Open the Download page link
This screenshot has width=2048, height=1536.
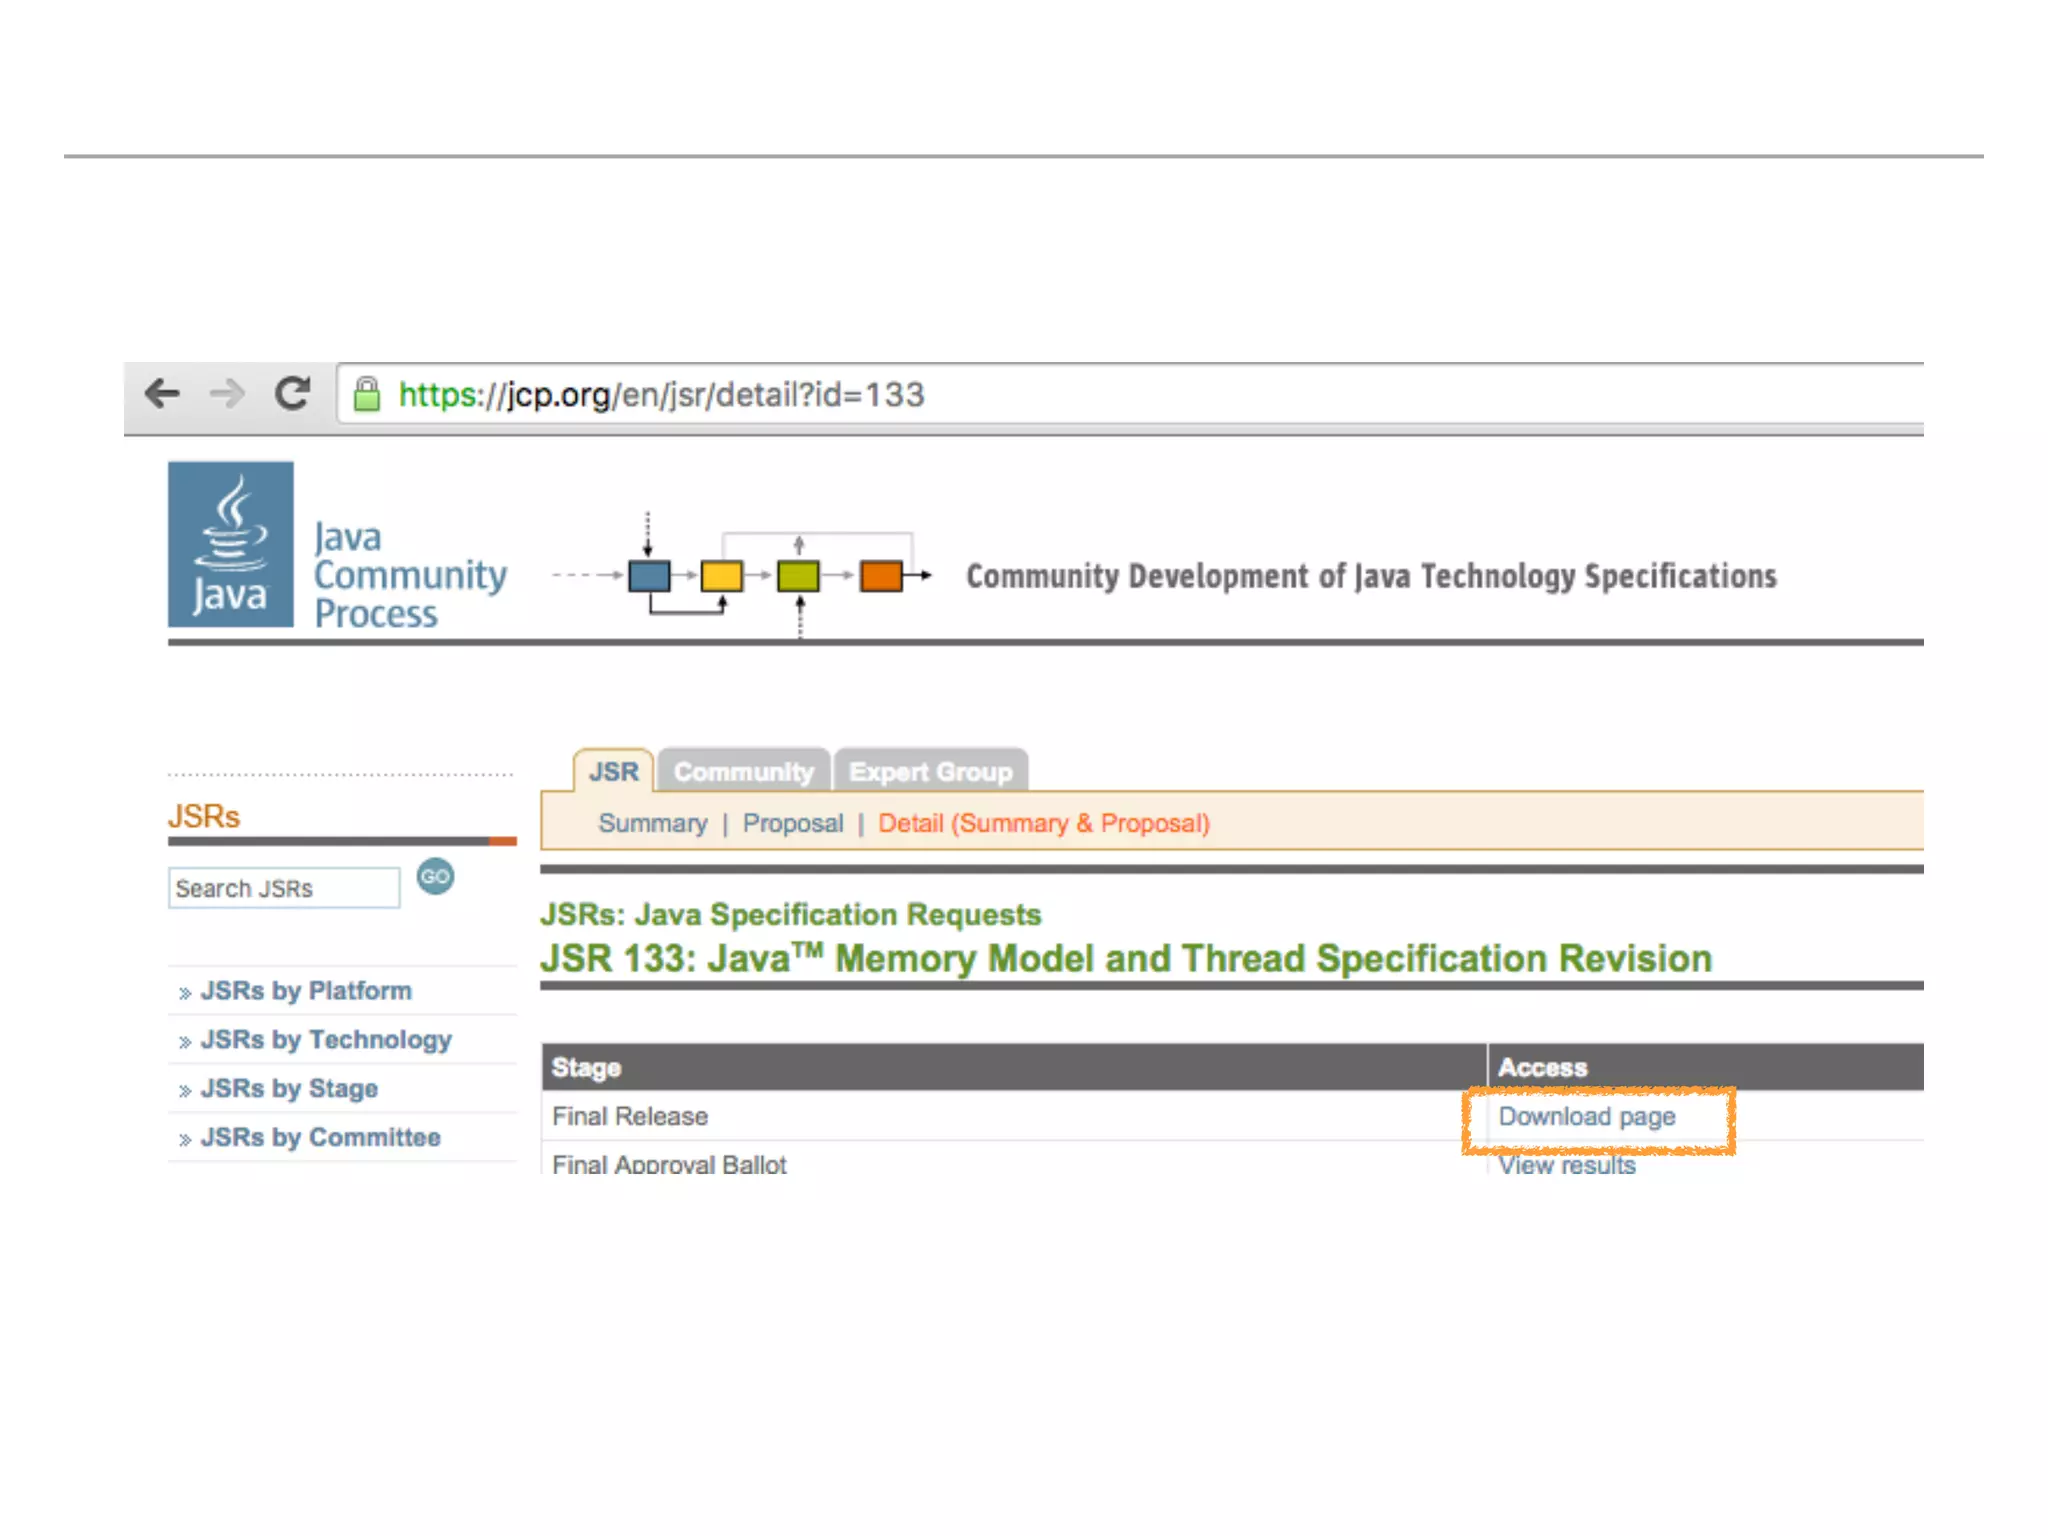[x=1586, y=1117]
